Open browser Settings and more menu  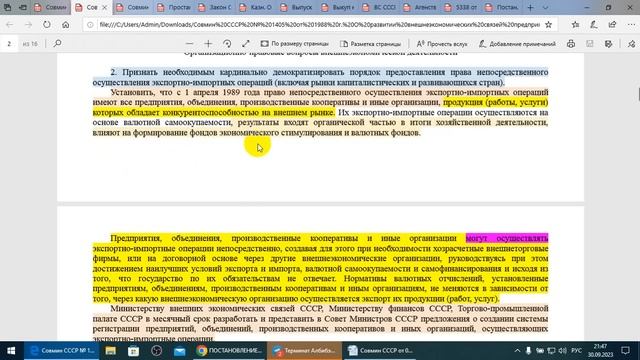(x=631, y=25)
